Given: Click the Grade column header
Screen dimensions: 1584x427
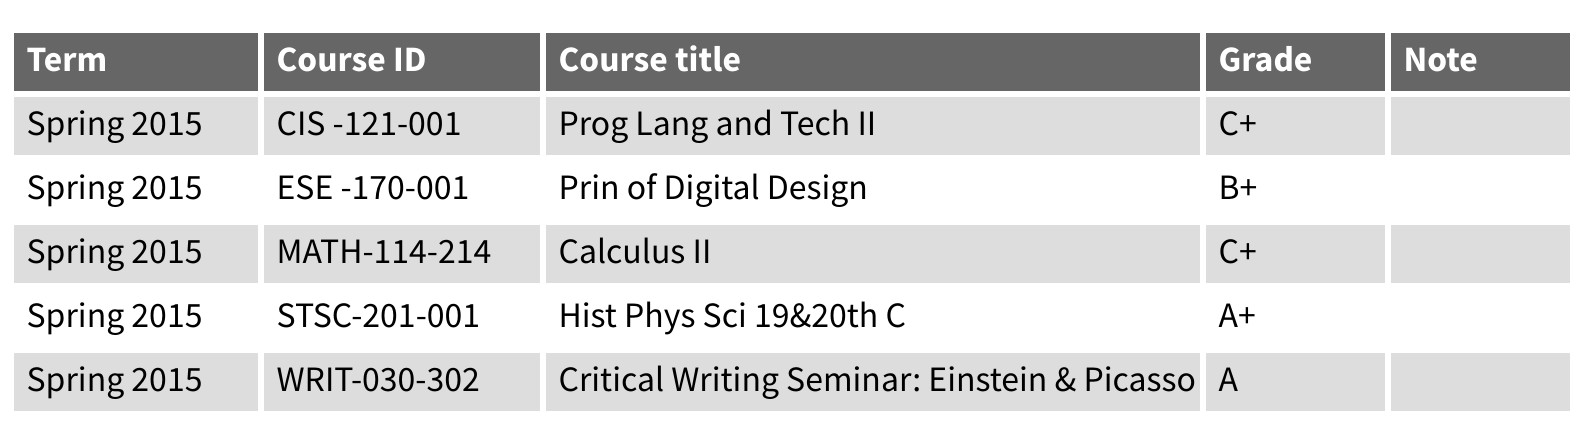Looking at the screenshot, I should (1265, 60).
